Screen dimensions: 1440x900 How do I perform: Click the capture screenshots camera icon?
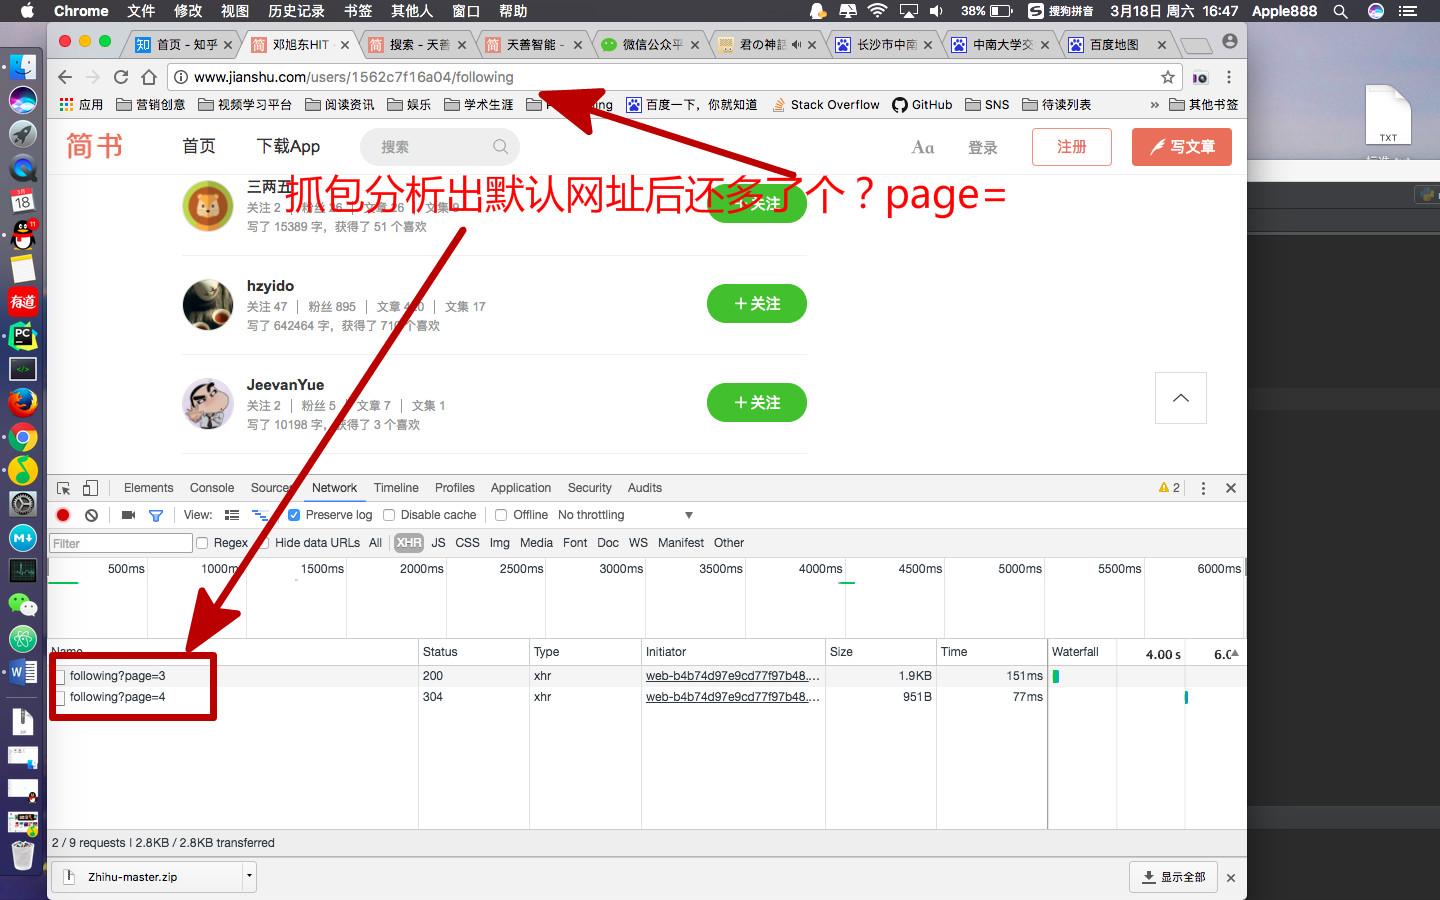click(x=128, y=515)
